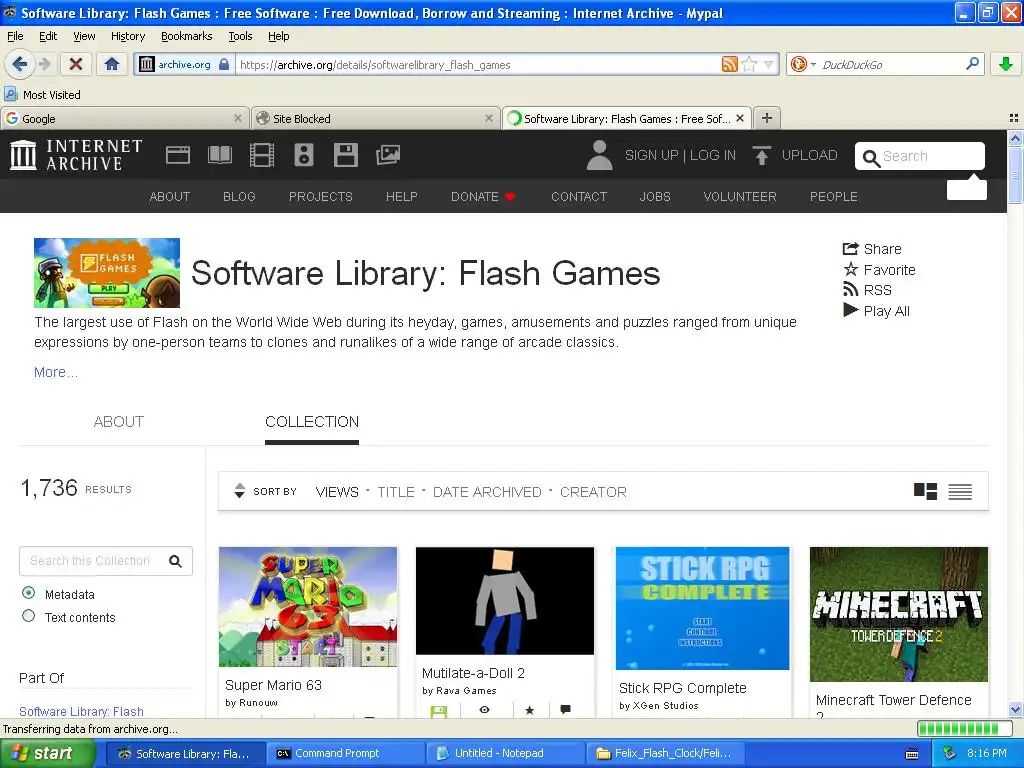Stop loading with the red X button
The width and height of the screenshot is (1024, 768).
coord(76,64)
